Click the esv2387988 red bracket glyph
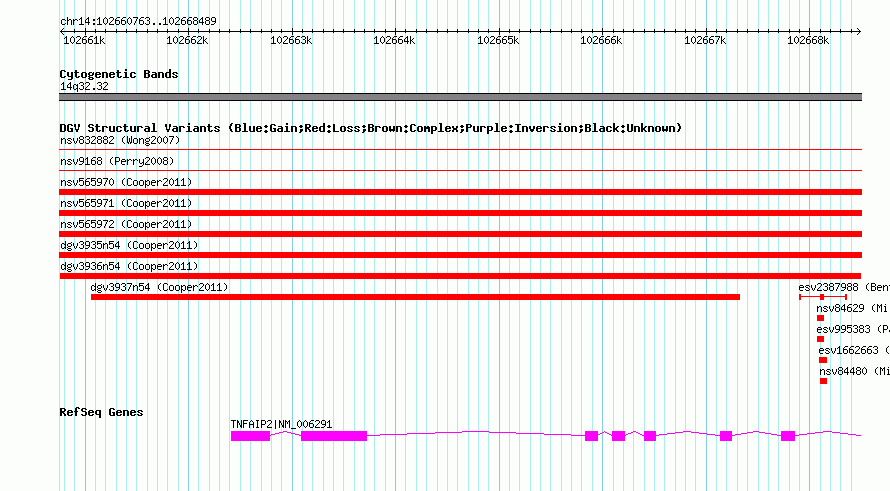890x491 pixels. click(823, 297)
